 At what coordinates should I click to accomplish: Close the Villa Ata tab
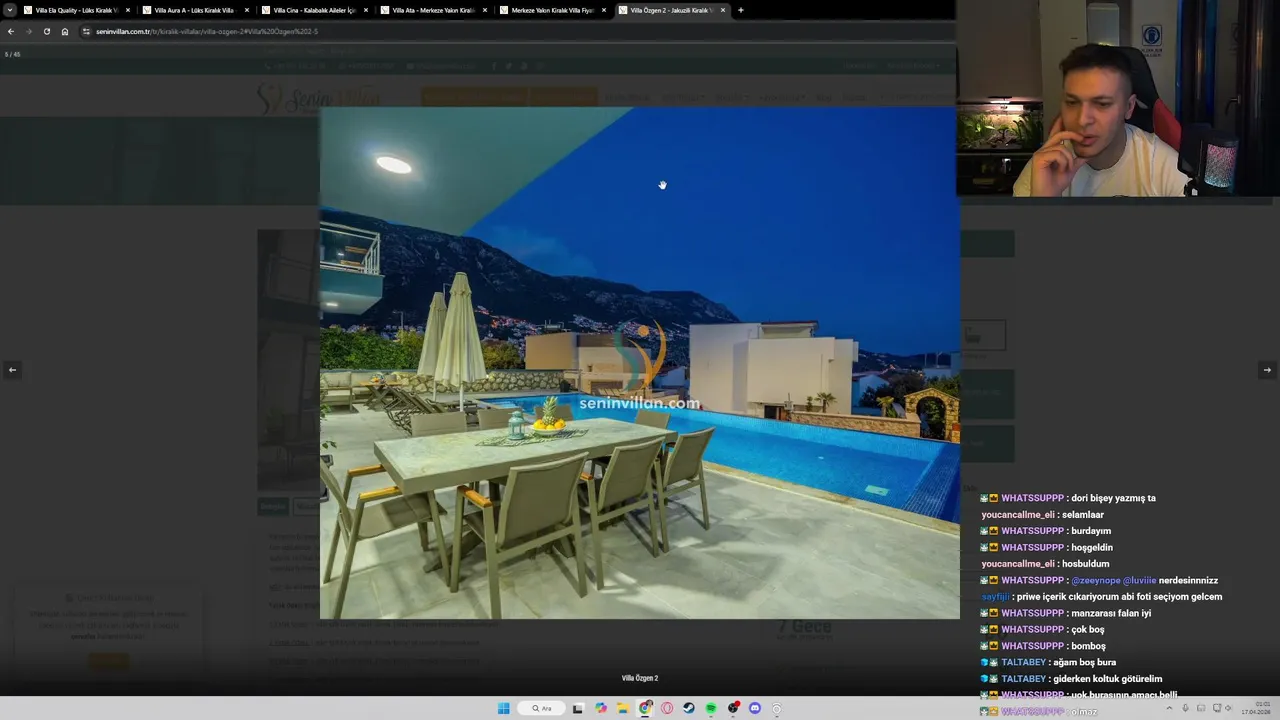(485, 10)
